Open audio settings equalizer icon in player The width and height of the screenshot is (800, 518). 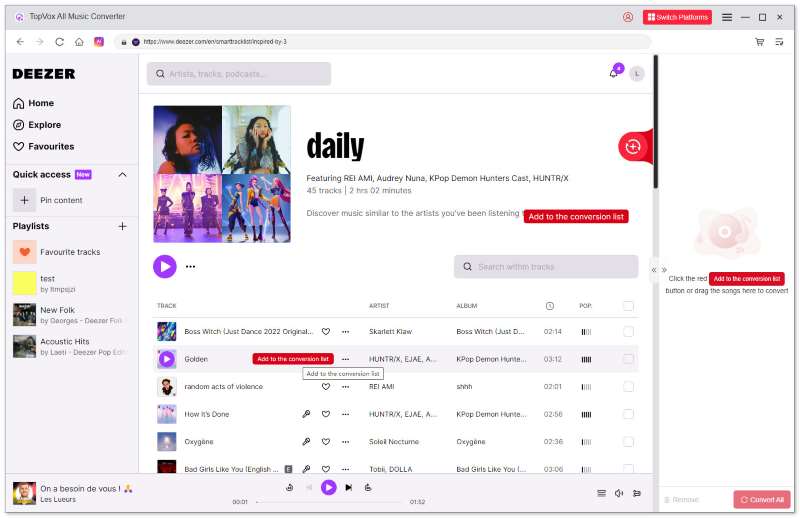[637, 494]
